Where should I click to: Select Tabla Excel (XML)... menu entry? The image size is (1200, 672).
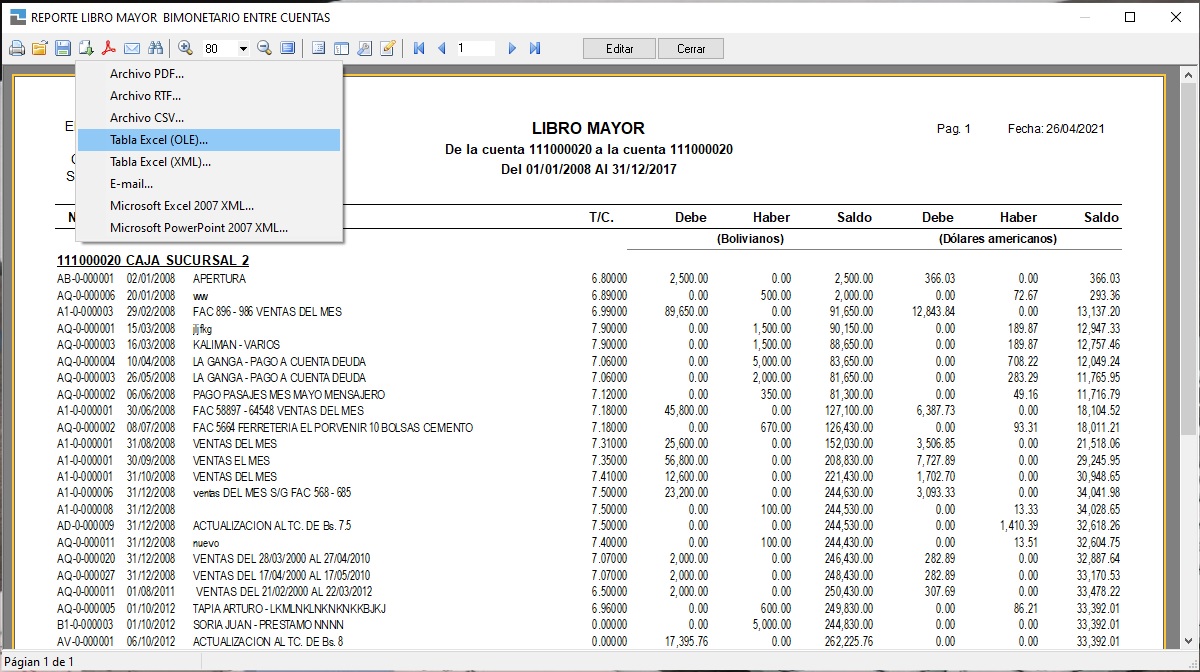point(209,162)
